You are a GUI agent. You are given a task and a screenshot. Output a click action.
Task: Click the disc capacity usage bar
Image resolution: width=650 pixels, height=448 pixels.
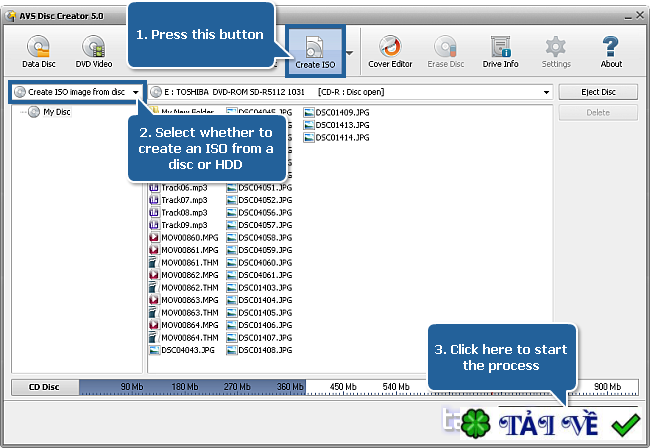pos(359,387)
